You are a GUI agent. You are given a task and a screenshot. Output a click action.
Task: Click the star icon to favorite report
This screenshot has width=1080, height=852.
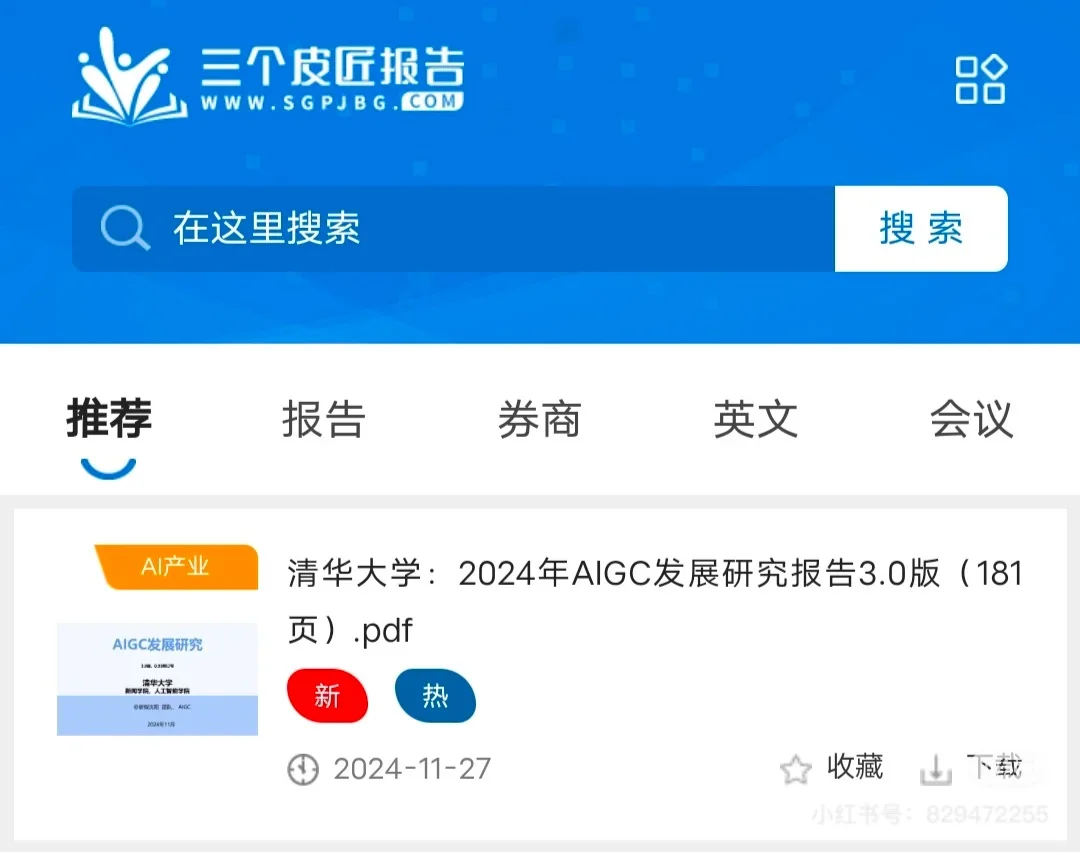click(x=796, y=769)
